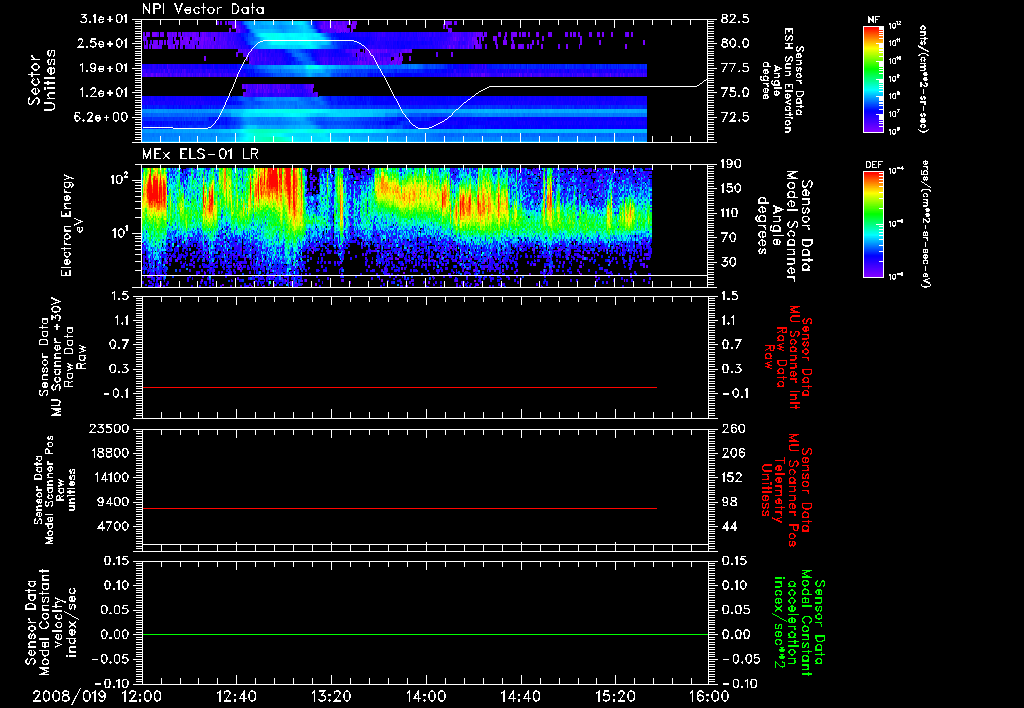This screenshot has height=708, width=1024.
Task: Click the 44 telemetry tick label
Action: point(730,526)
